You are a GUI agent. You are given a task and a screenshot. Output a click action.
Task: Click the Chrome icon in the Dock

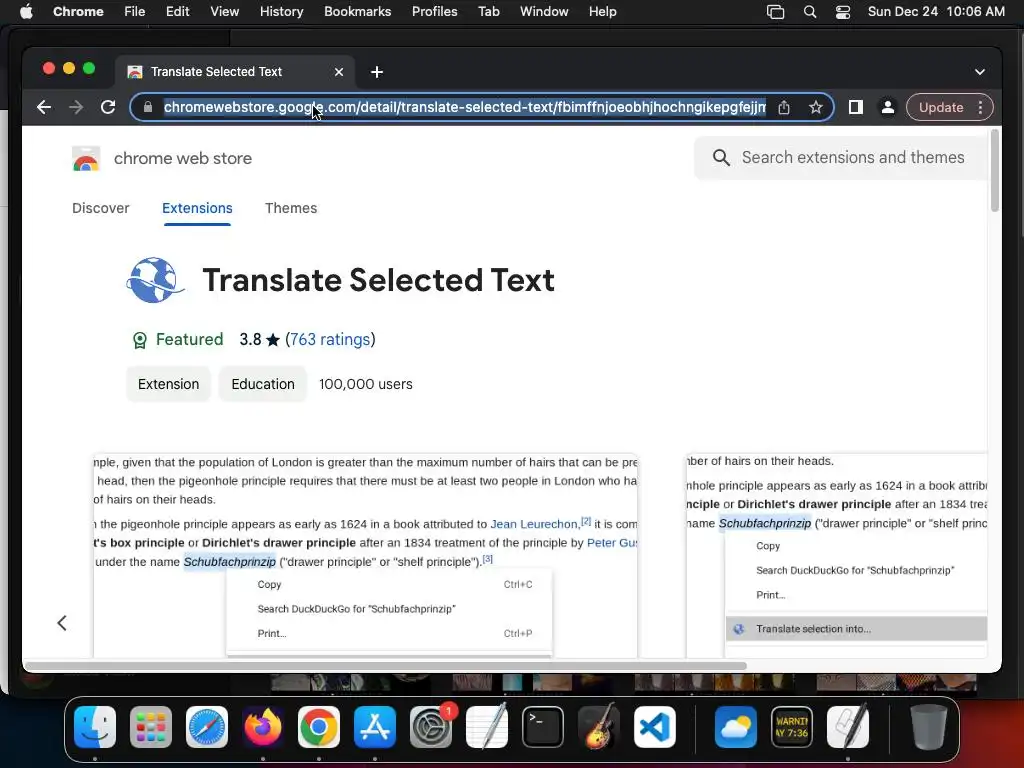pos(319,727)
